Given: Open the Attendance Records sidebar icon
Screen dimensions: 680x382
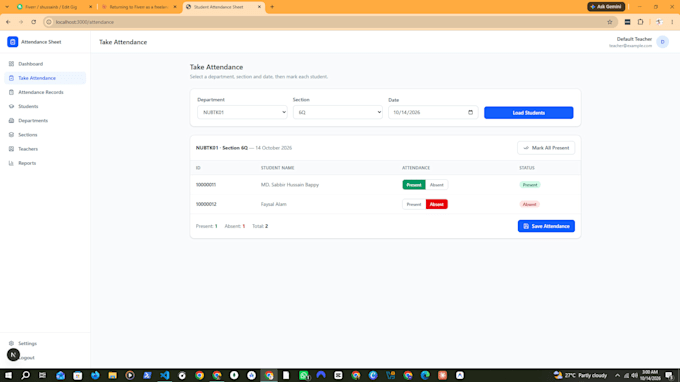Looking at the screenshot, I should point(11,92).
